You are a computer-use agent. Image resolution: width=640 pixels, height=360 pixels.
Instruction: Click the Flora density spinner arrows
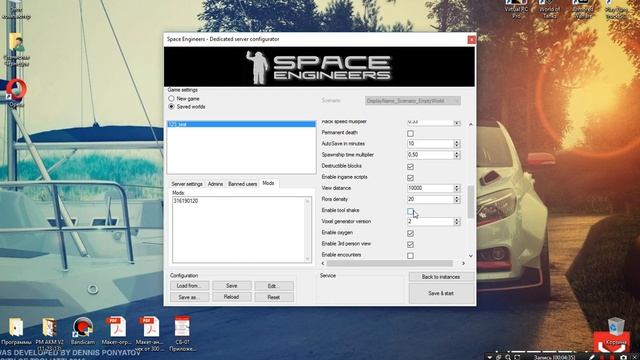tap(457, 199)
